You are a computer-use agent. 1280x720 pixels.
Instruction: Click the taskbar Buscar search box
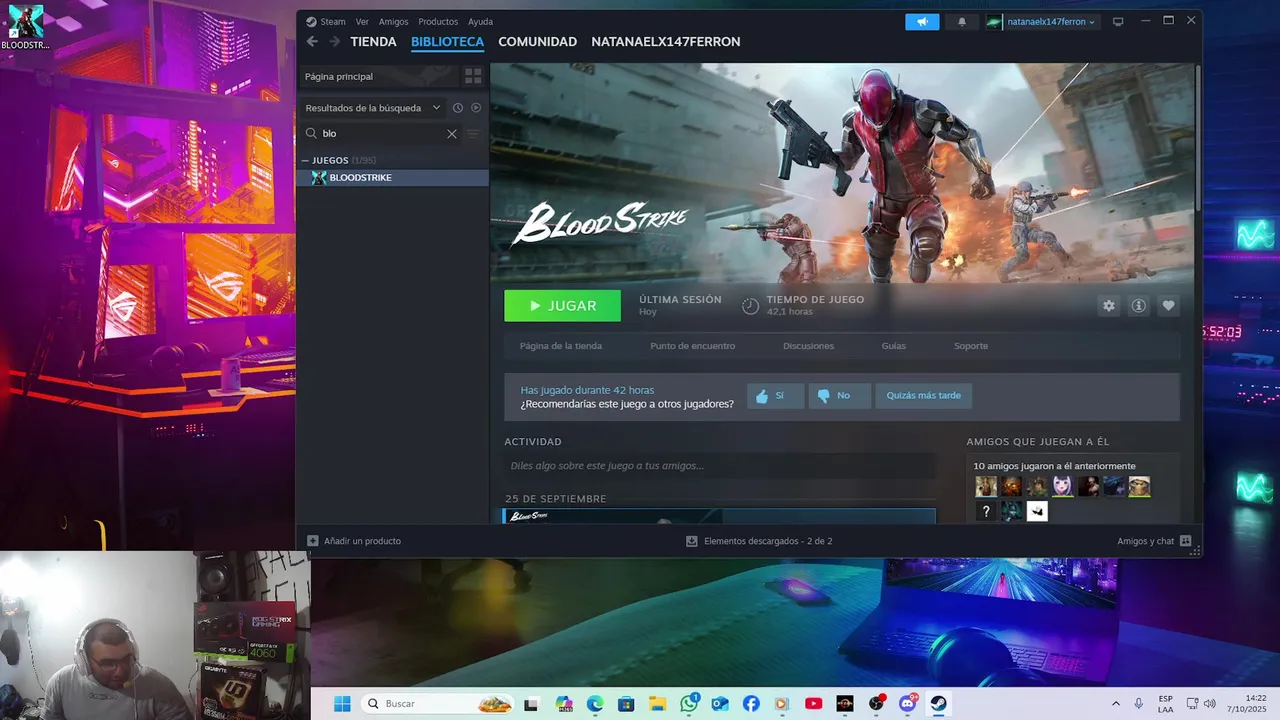438,704
